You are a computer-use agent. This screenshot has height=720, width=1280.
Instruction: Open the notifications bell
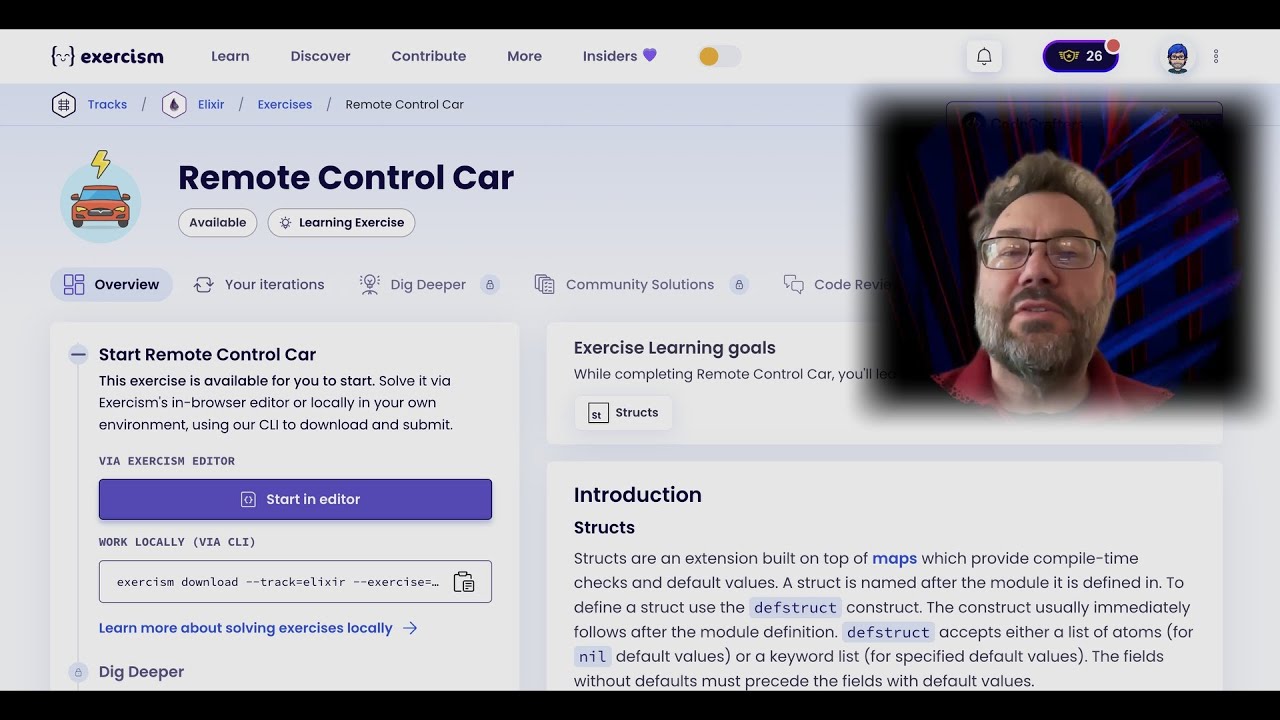(x=984, y=56)
